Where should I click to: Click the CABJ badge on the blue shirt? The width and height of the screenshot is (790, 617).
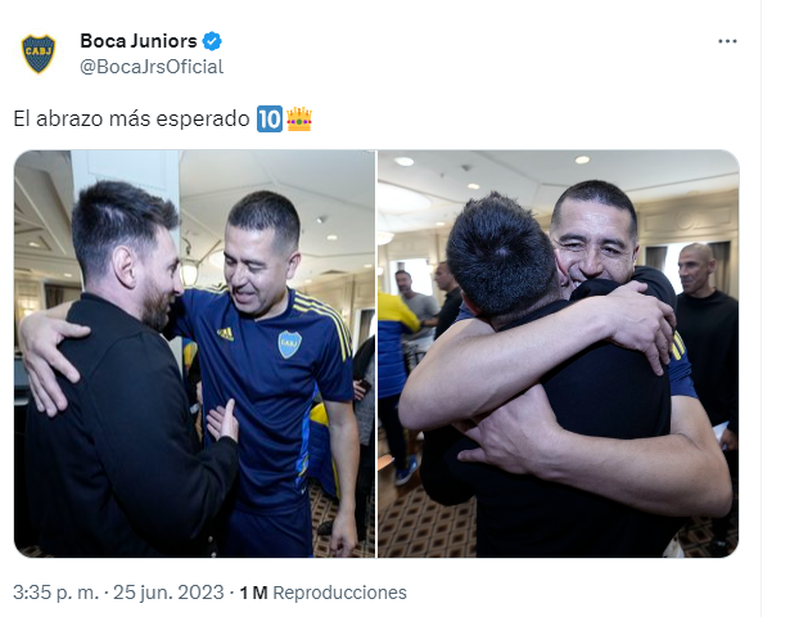click(290, 344)
